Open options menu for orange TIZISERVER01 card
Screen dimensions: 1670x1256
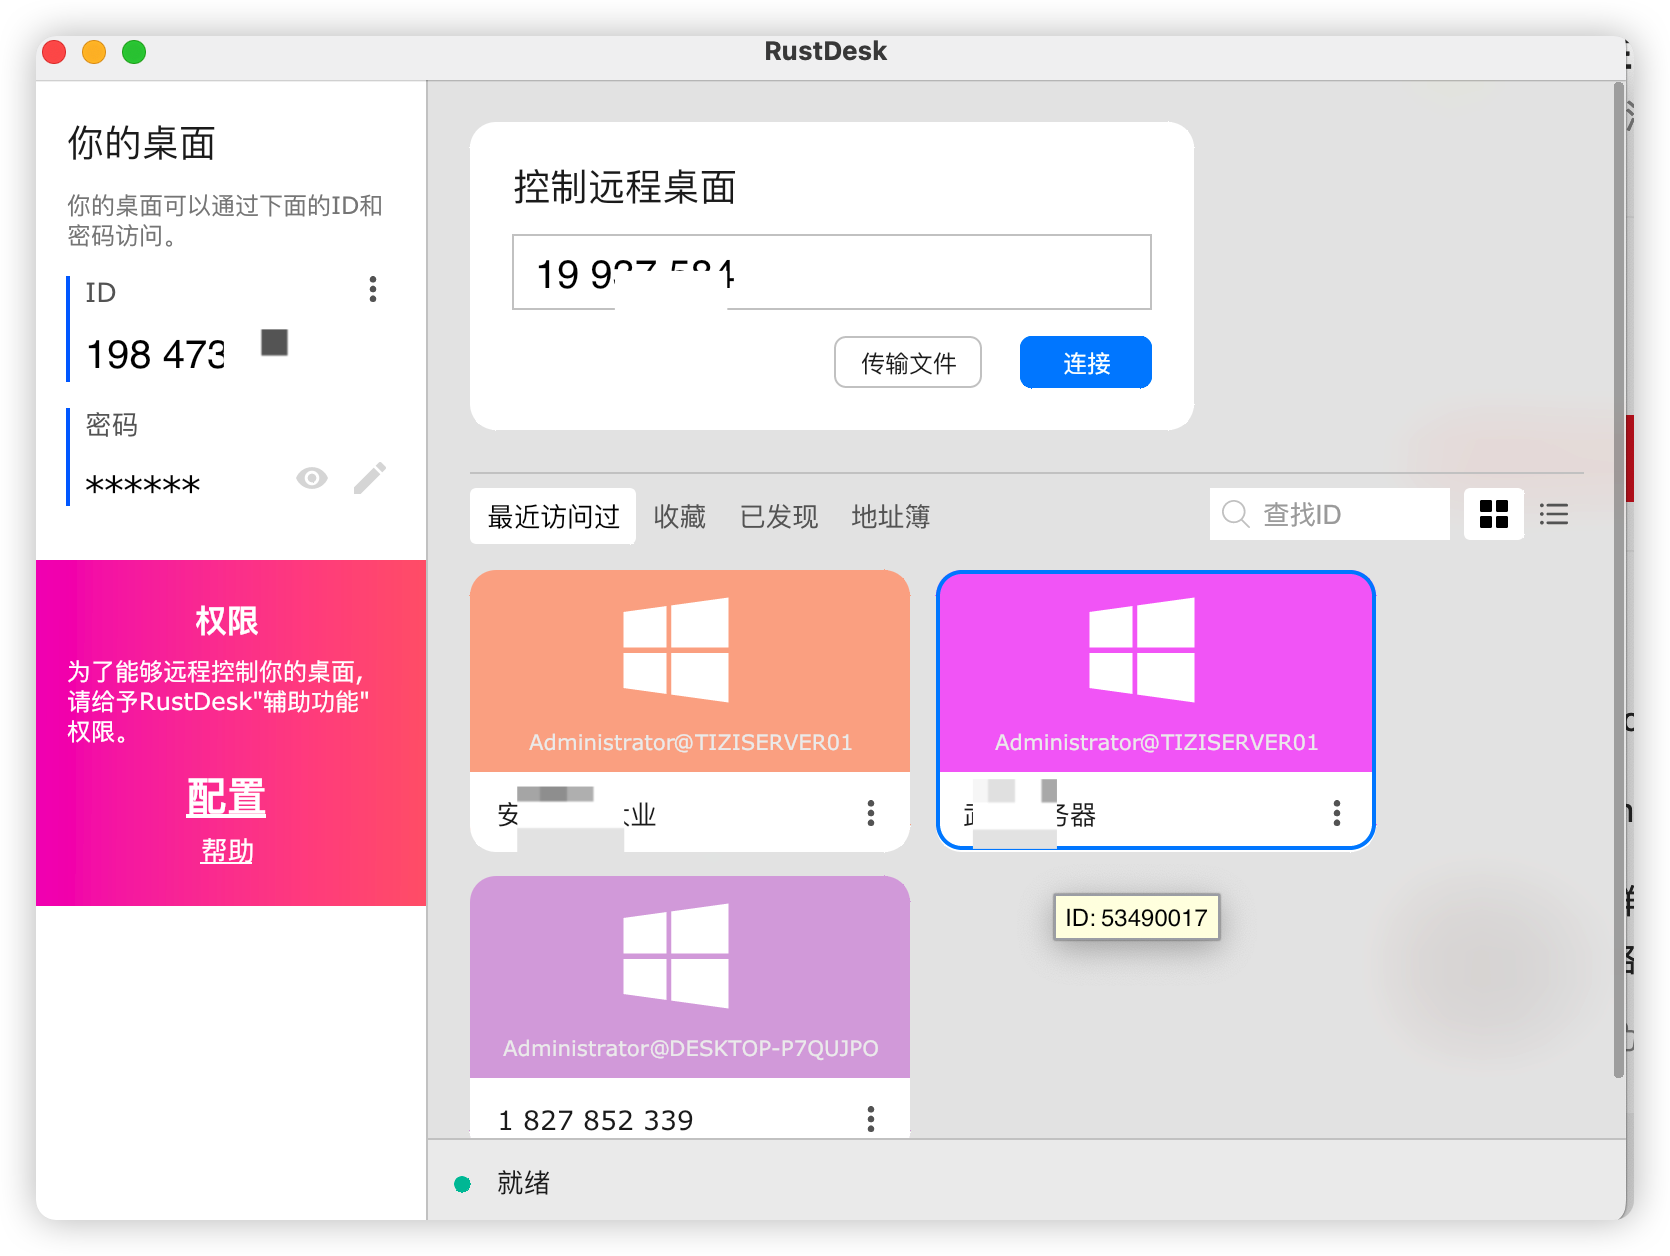pos(871,813)
